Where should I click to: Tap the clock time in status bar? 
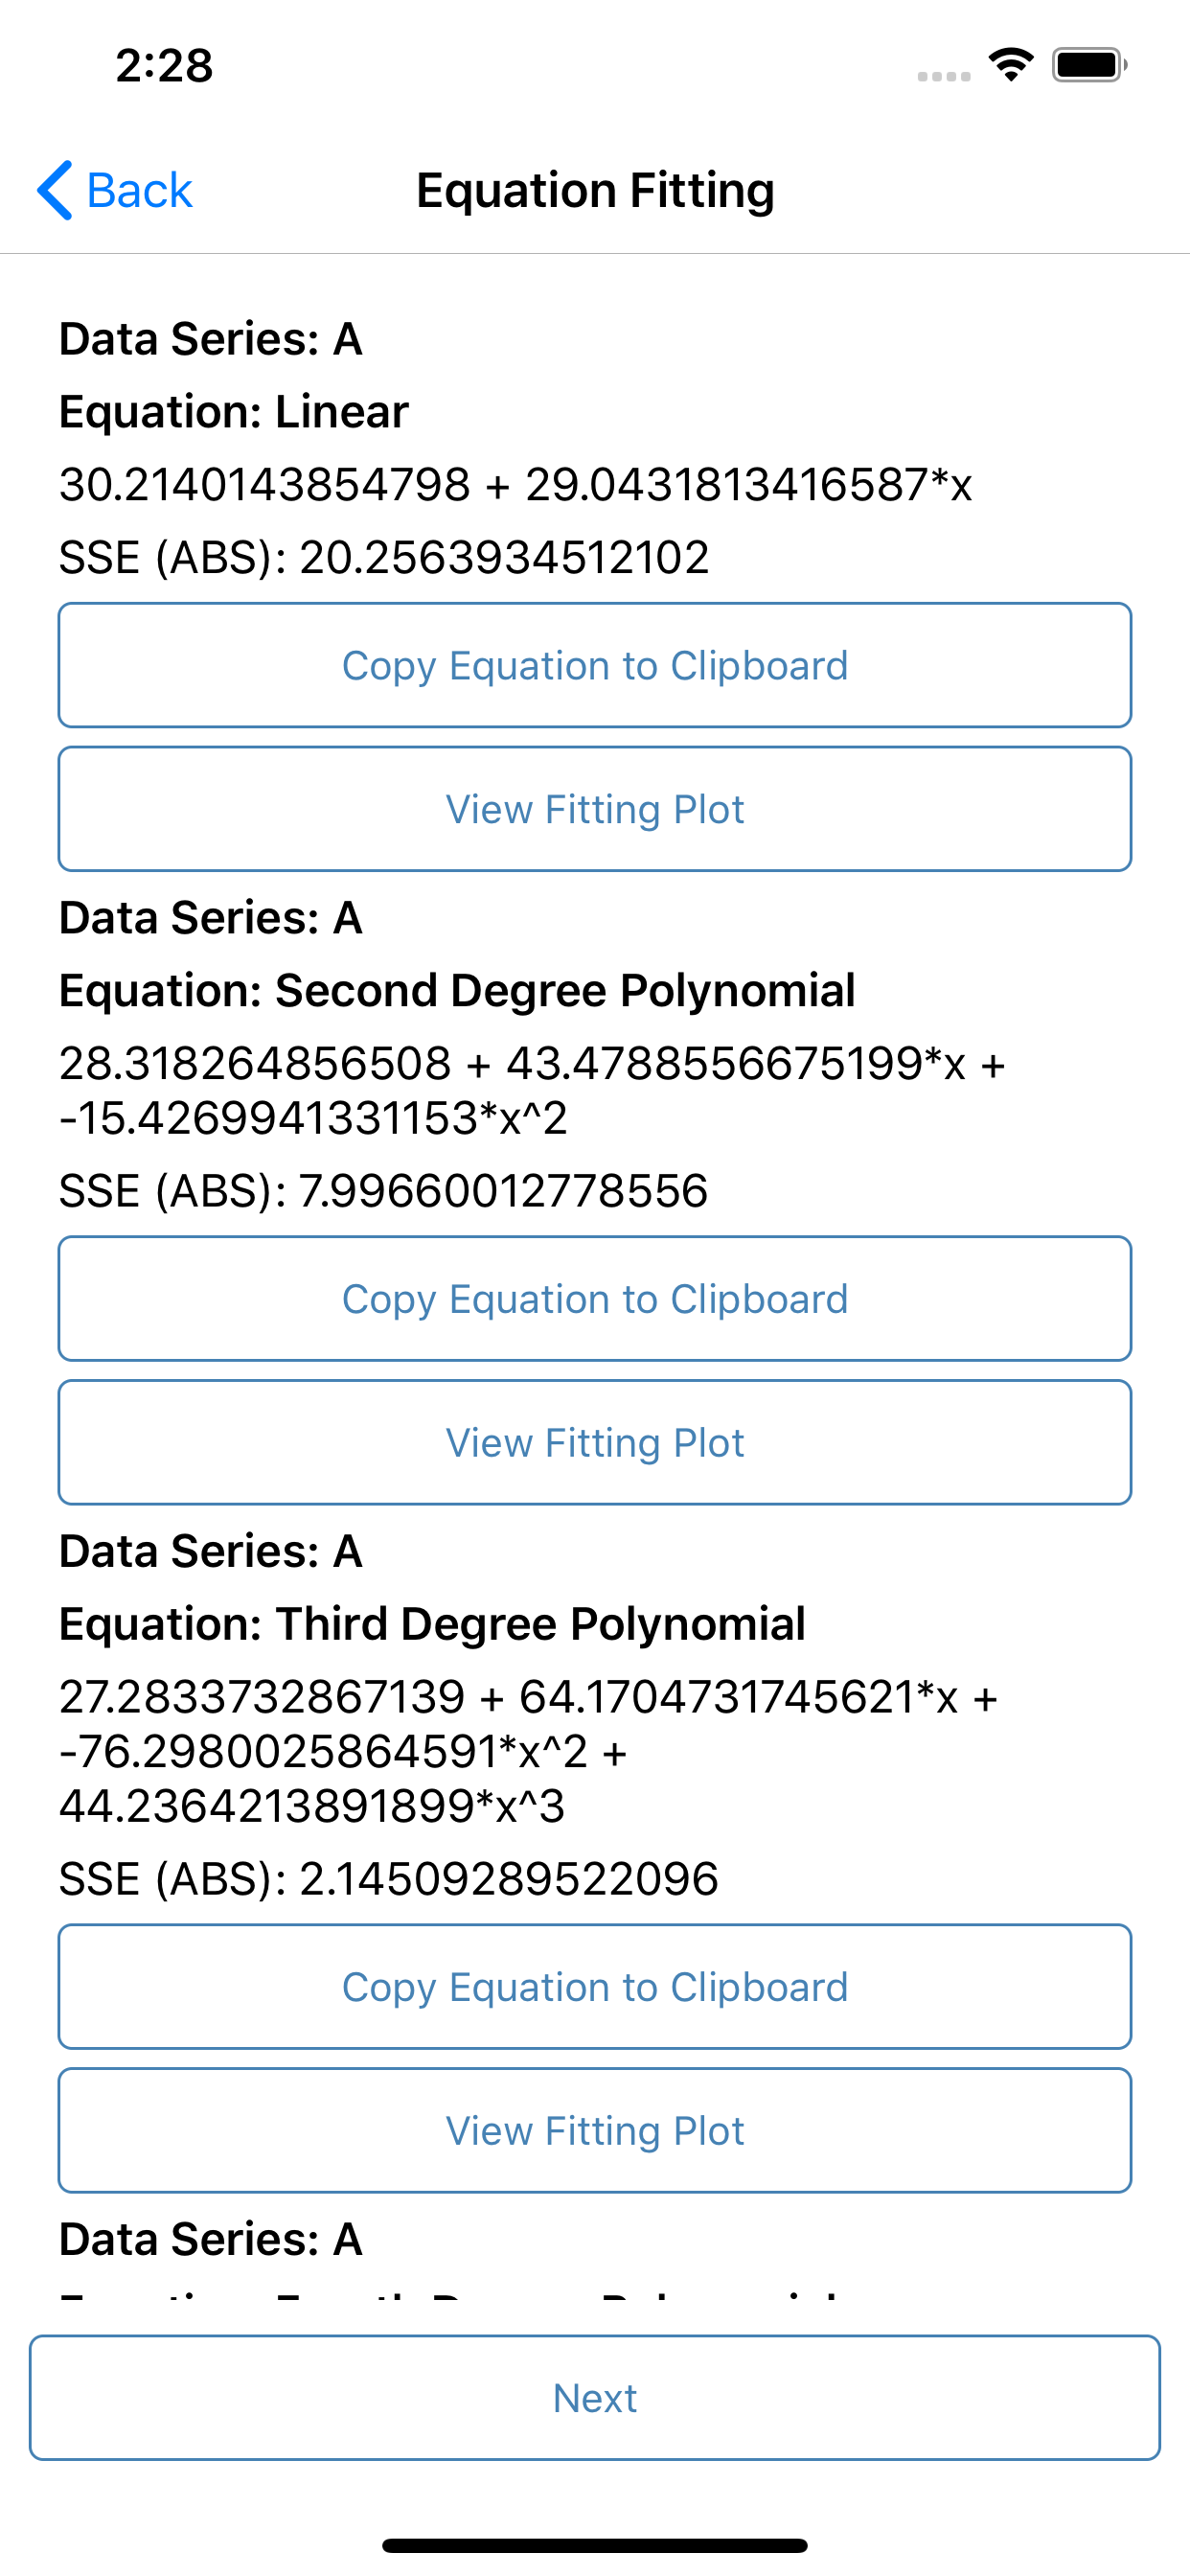pyautogui.click(x=164, y=66)
